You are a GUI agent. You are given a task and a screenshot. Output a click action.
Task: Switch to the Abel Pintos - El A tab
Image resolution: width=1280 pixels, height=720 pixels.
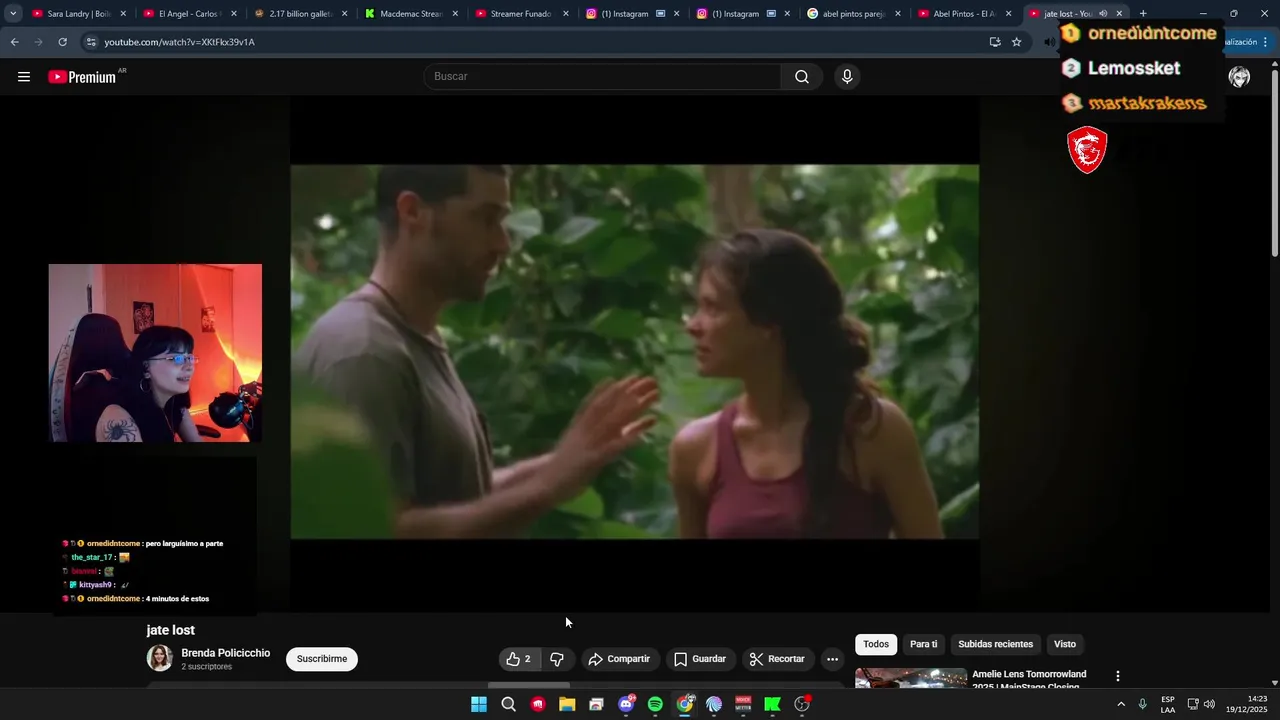[964, 14]
